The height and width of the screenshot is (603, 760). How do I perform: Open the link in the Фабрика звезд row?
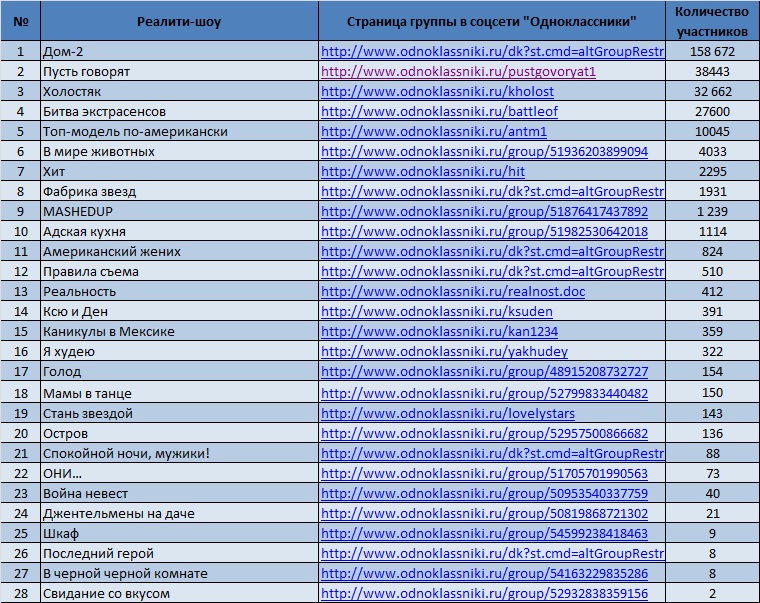click(492, 191)
